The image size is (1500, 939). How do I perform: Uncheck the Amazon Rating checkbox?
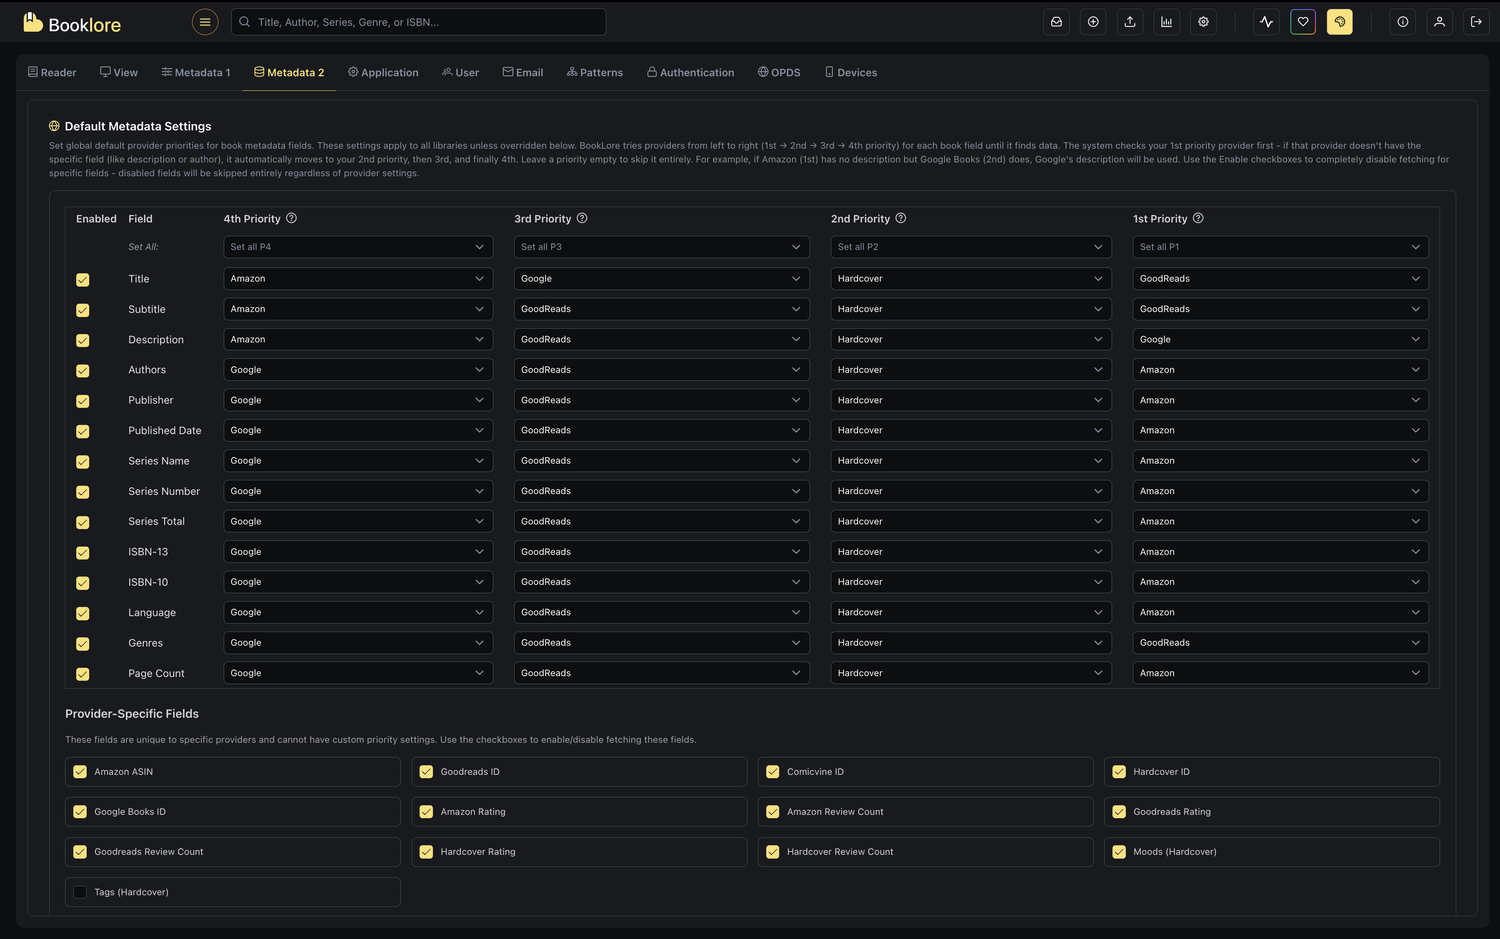tap(426, 811)
